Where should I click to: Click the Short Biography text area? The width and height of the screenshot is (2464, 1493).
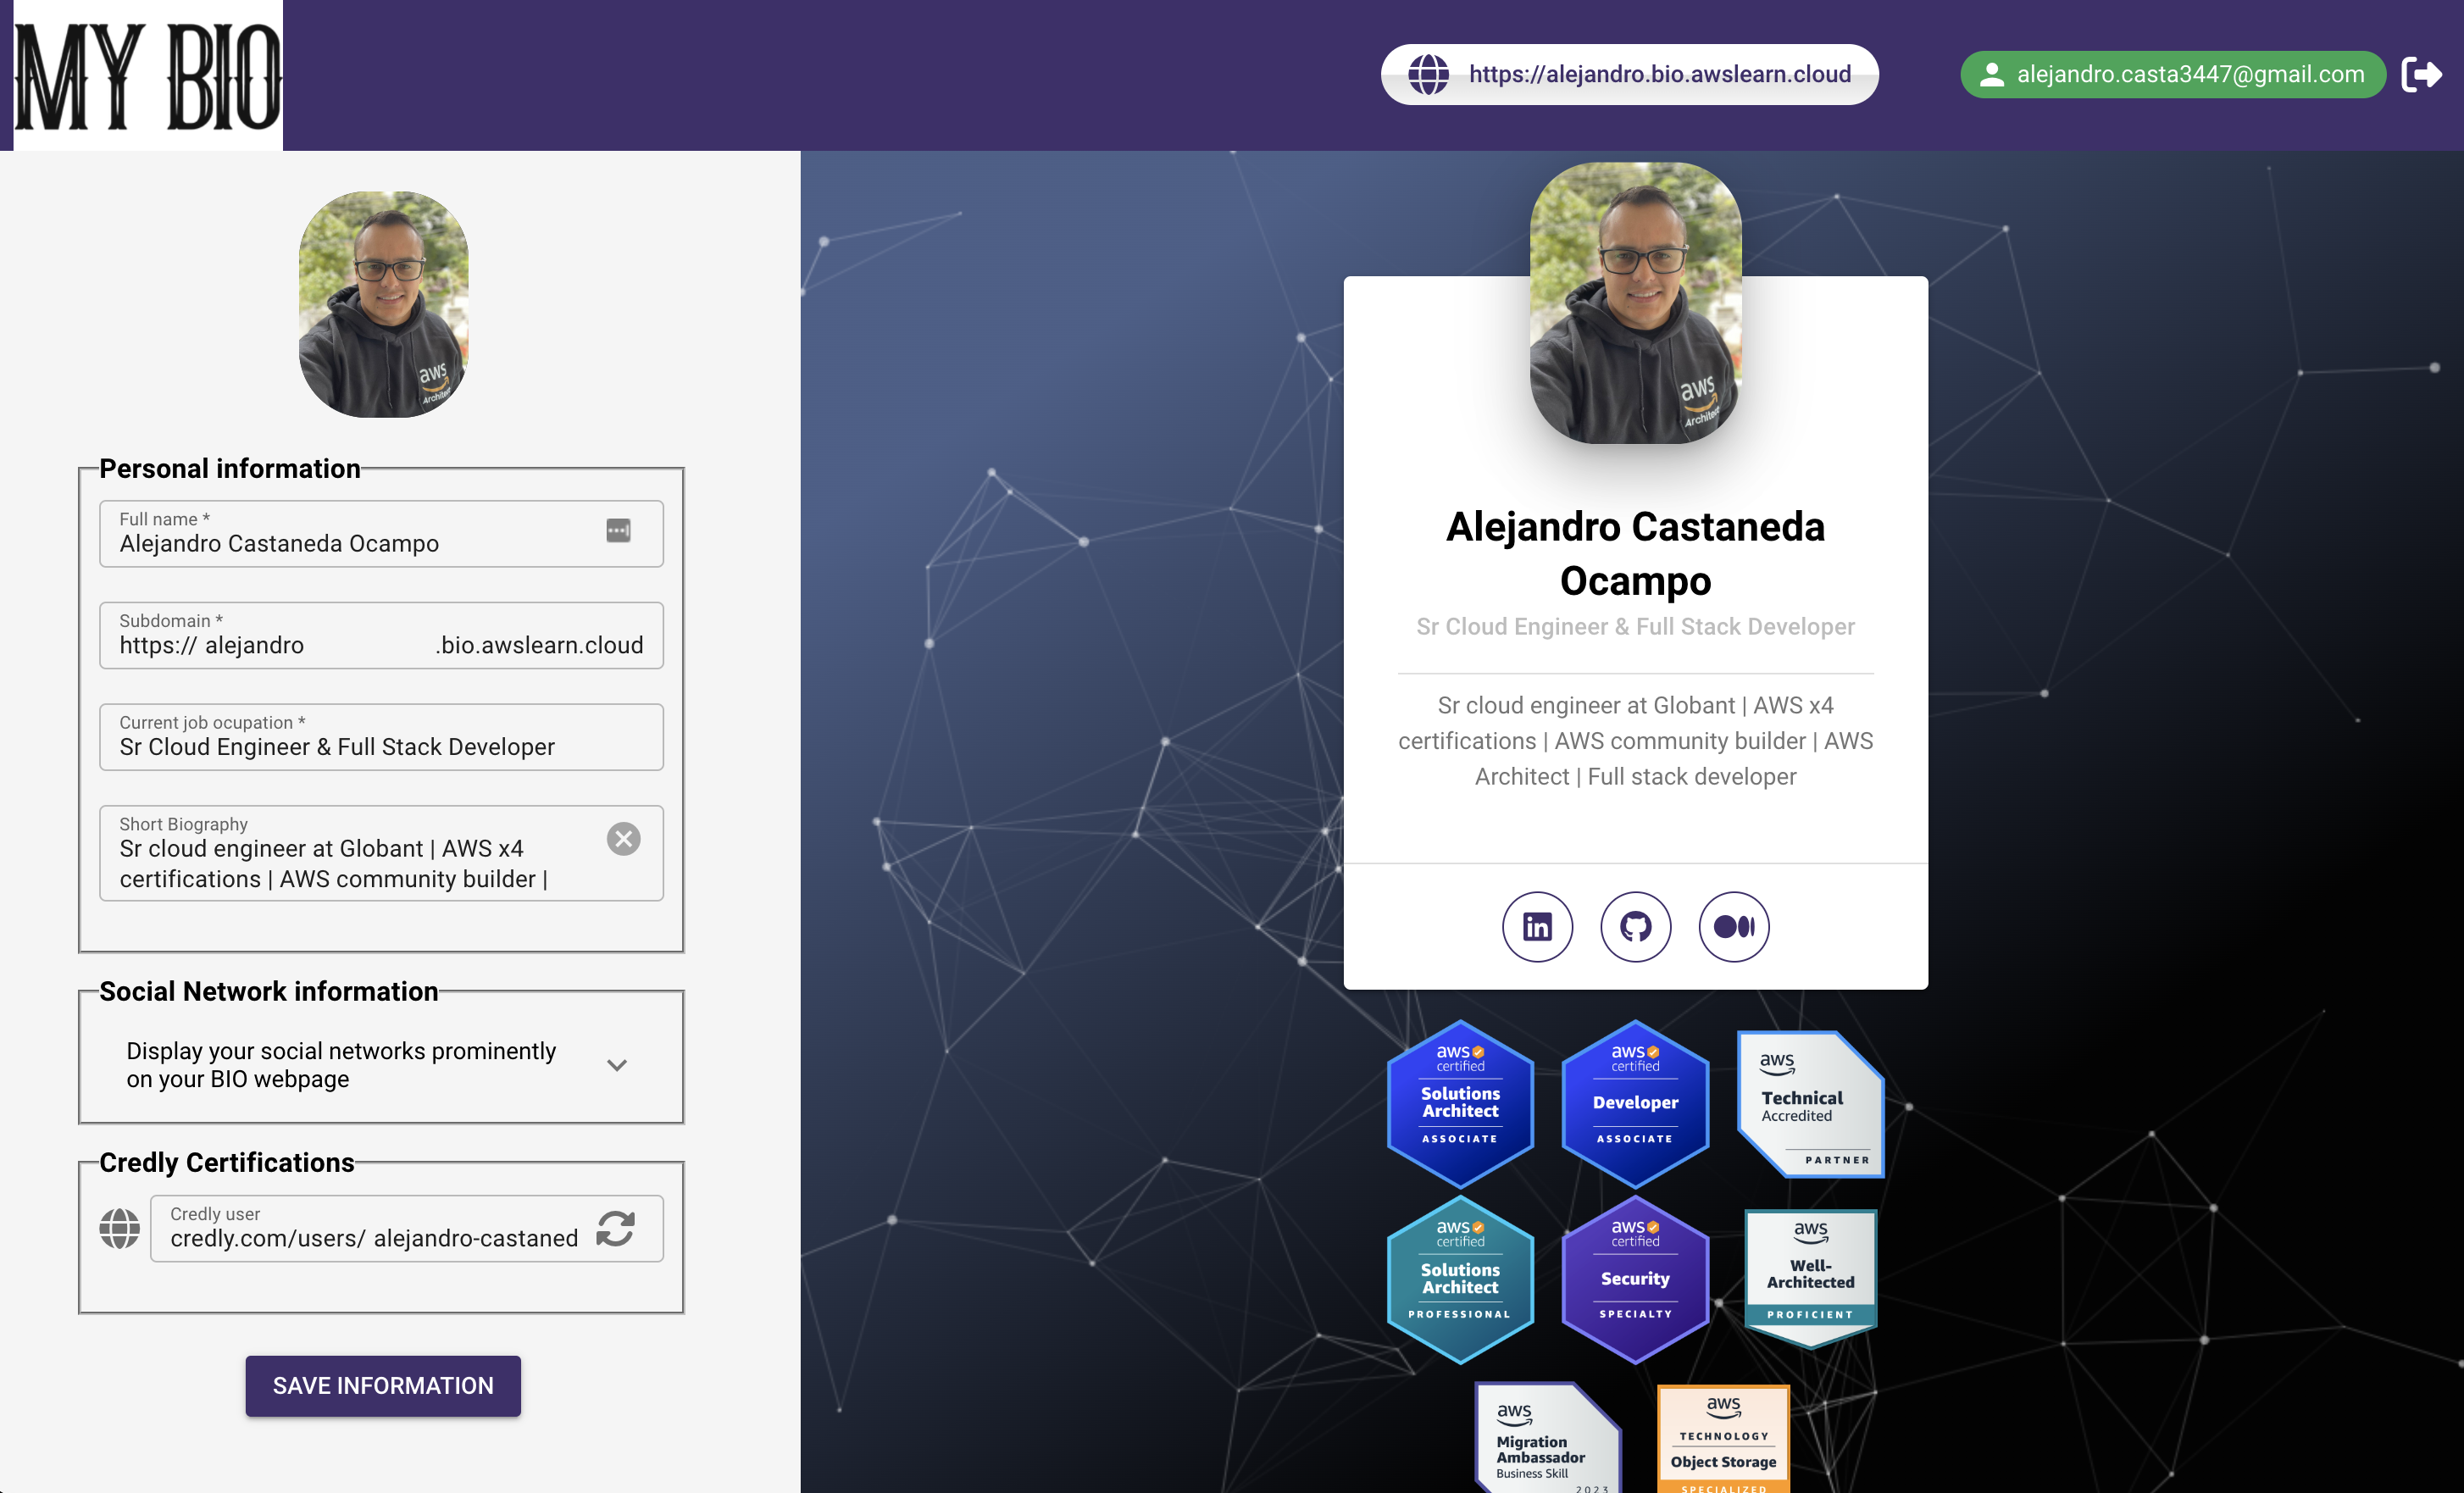point(381,853)
